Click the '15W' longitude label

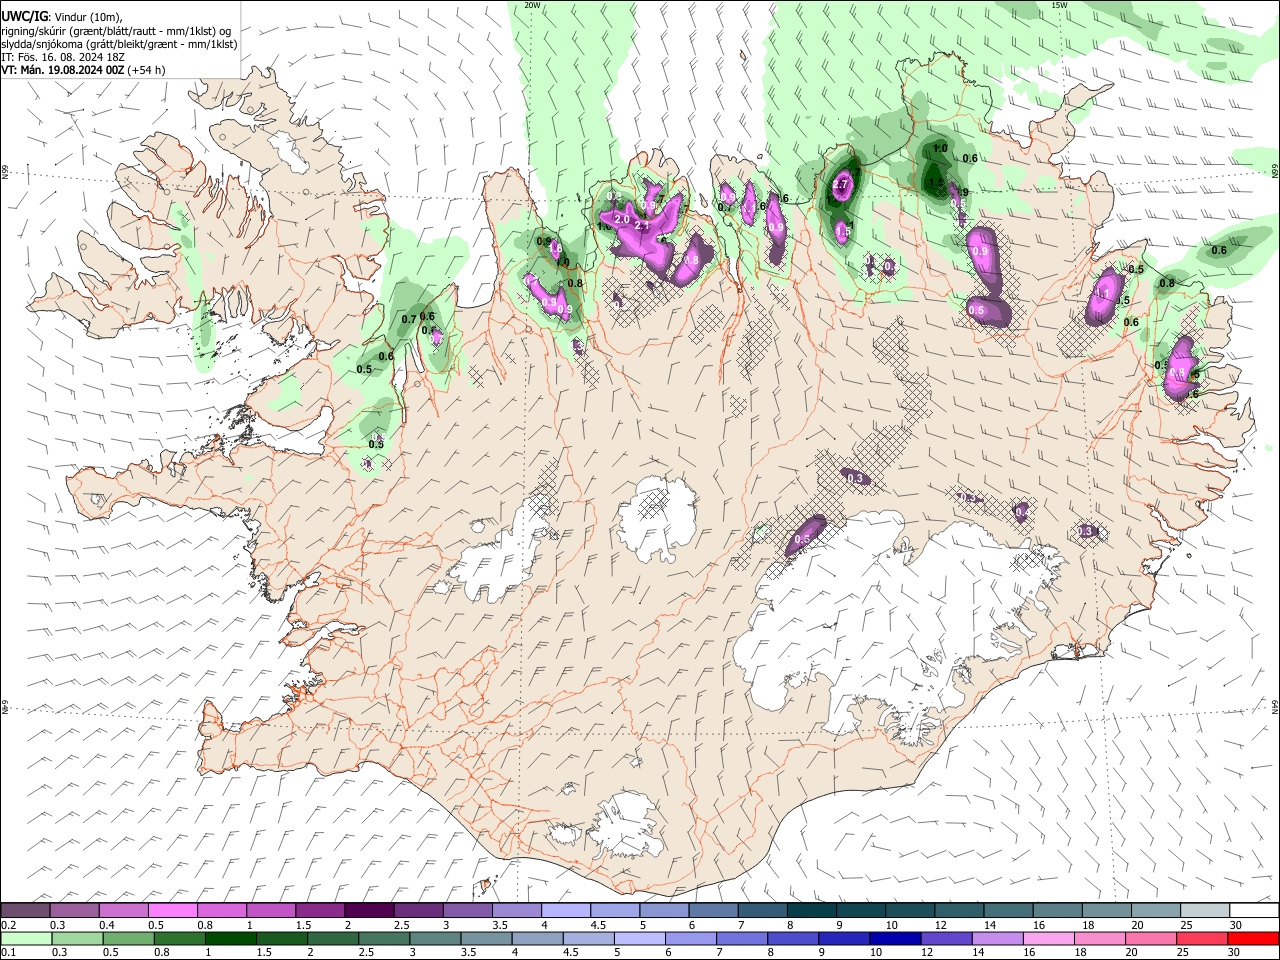(1059, 5)
